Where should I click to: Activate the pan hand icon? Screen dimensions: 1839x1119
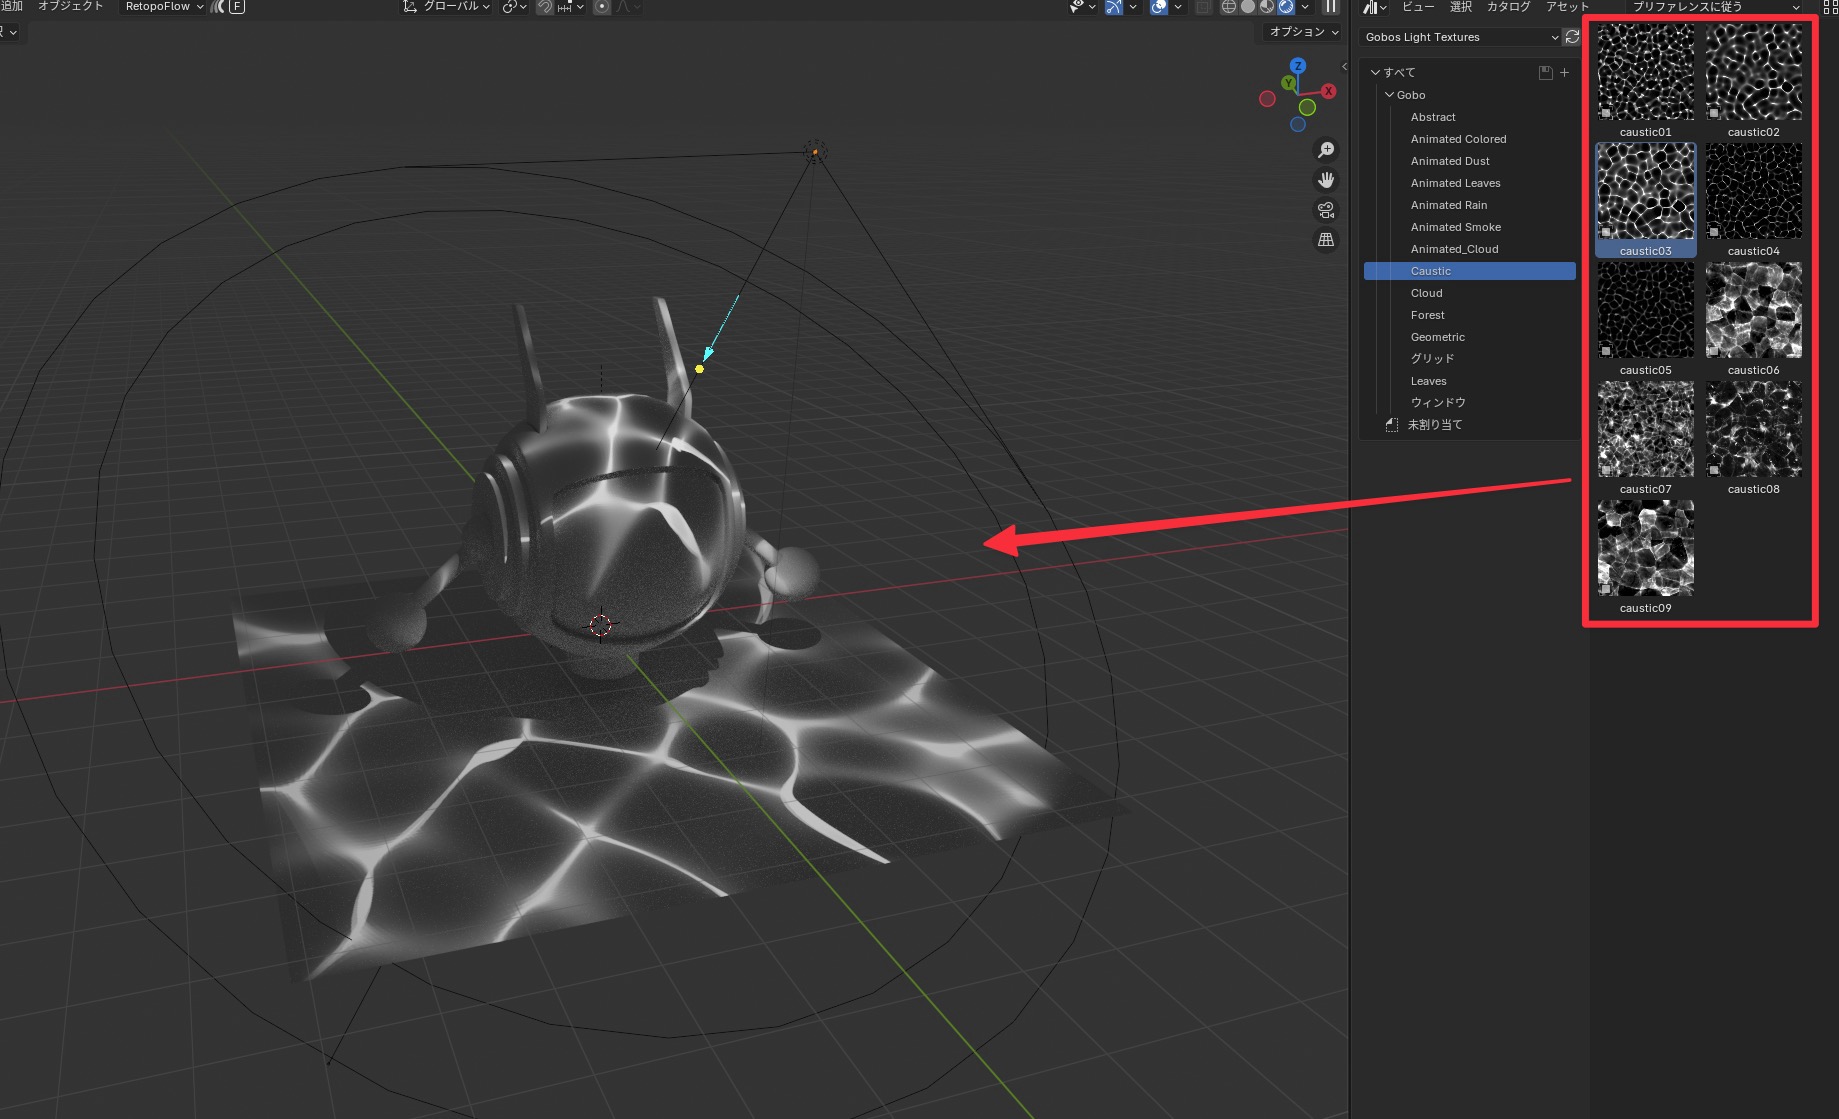1326,179
